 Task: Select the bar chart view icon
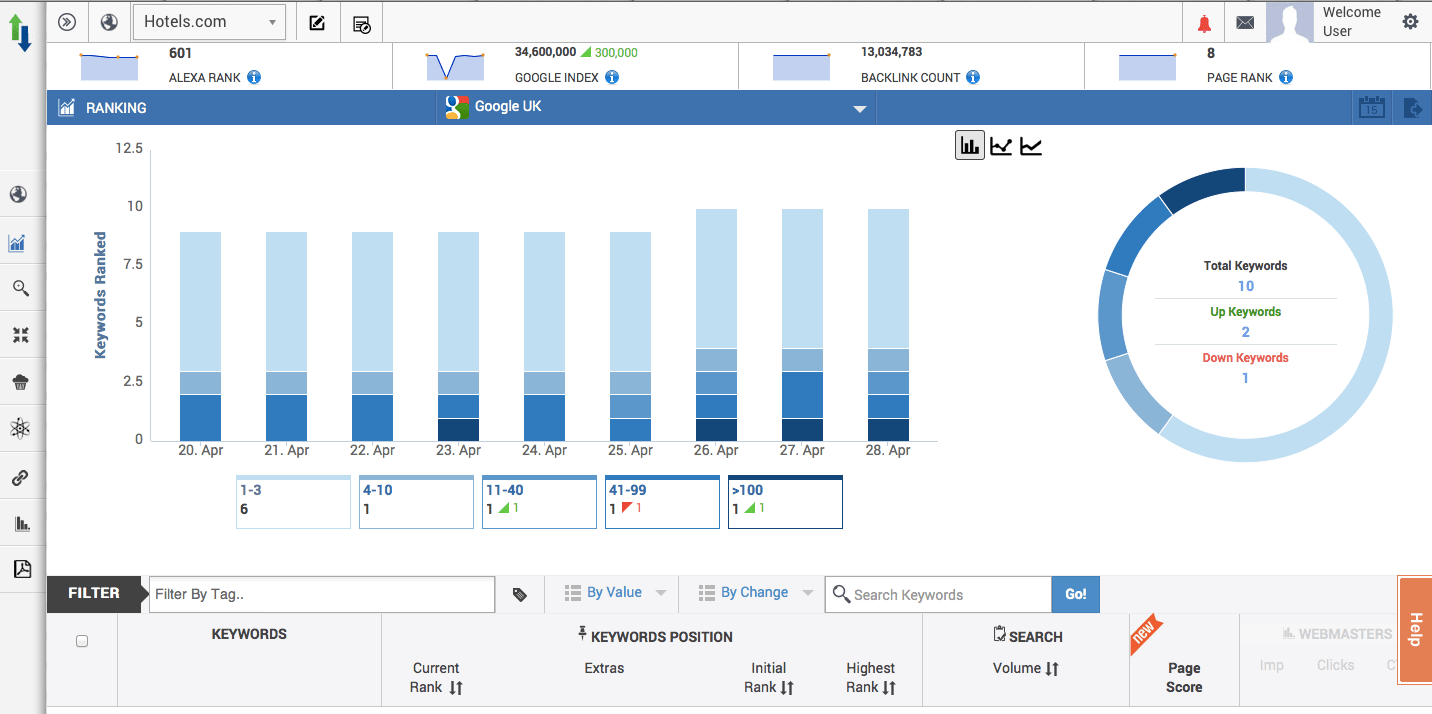(x=968, y=144)
